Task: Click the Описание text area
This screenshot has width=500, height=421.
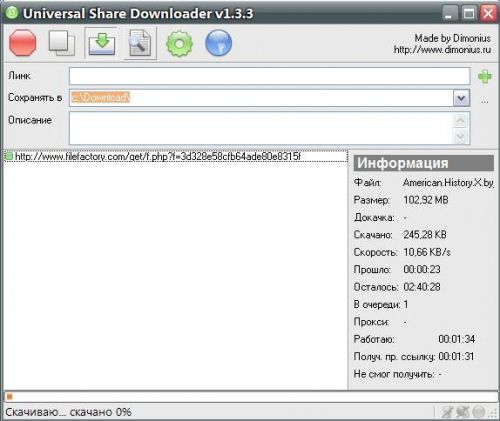Action: (261, 128)
